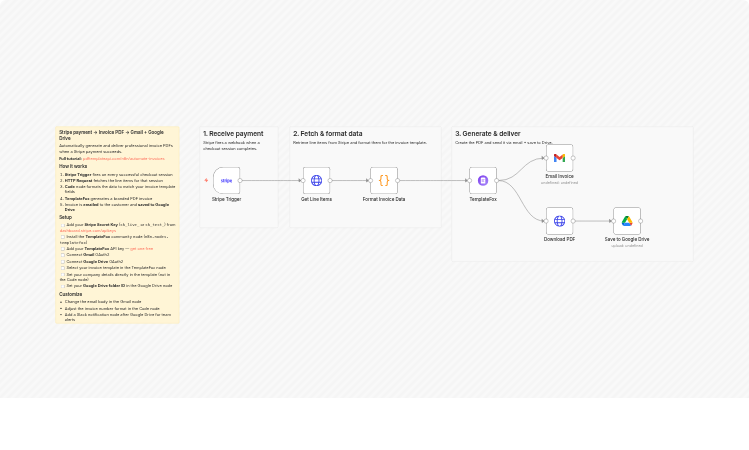
Task: Click the 'Get Line Items' node label
Action: (x=316, y=199)
